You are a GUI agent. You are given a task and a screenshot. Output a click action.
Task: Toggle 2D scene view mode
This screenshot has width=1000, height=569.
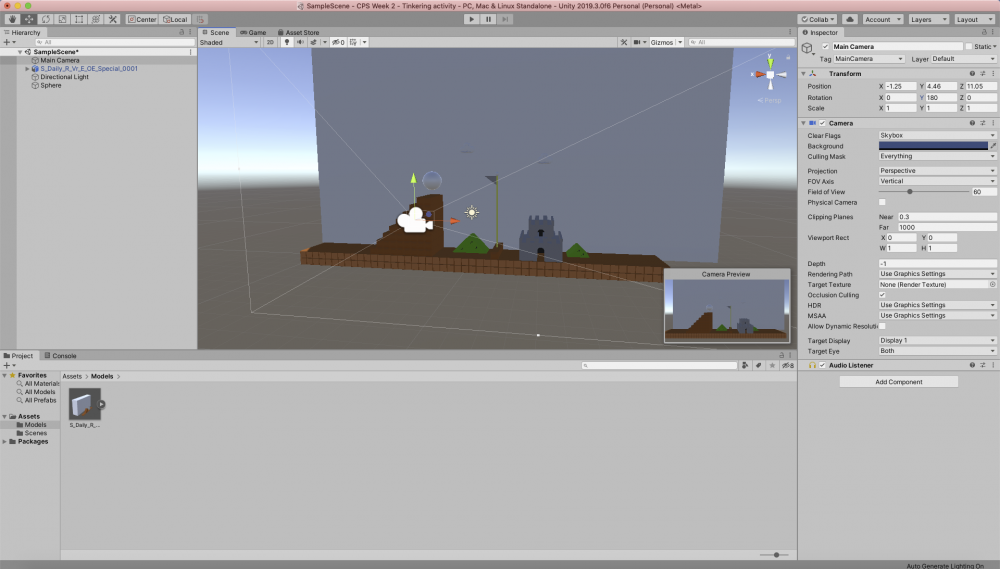270,42
